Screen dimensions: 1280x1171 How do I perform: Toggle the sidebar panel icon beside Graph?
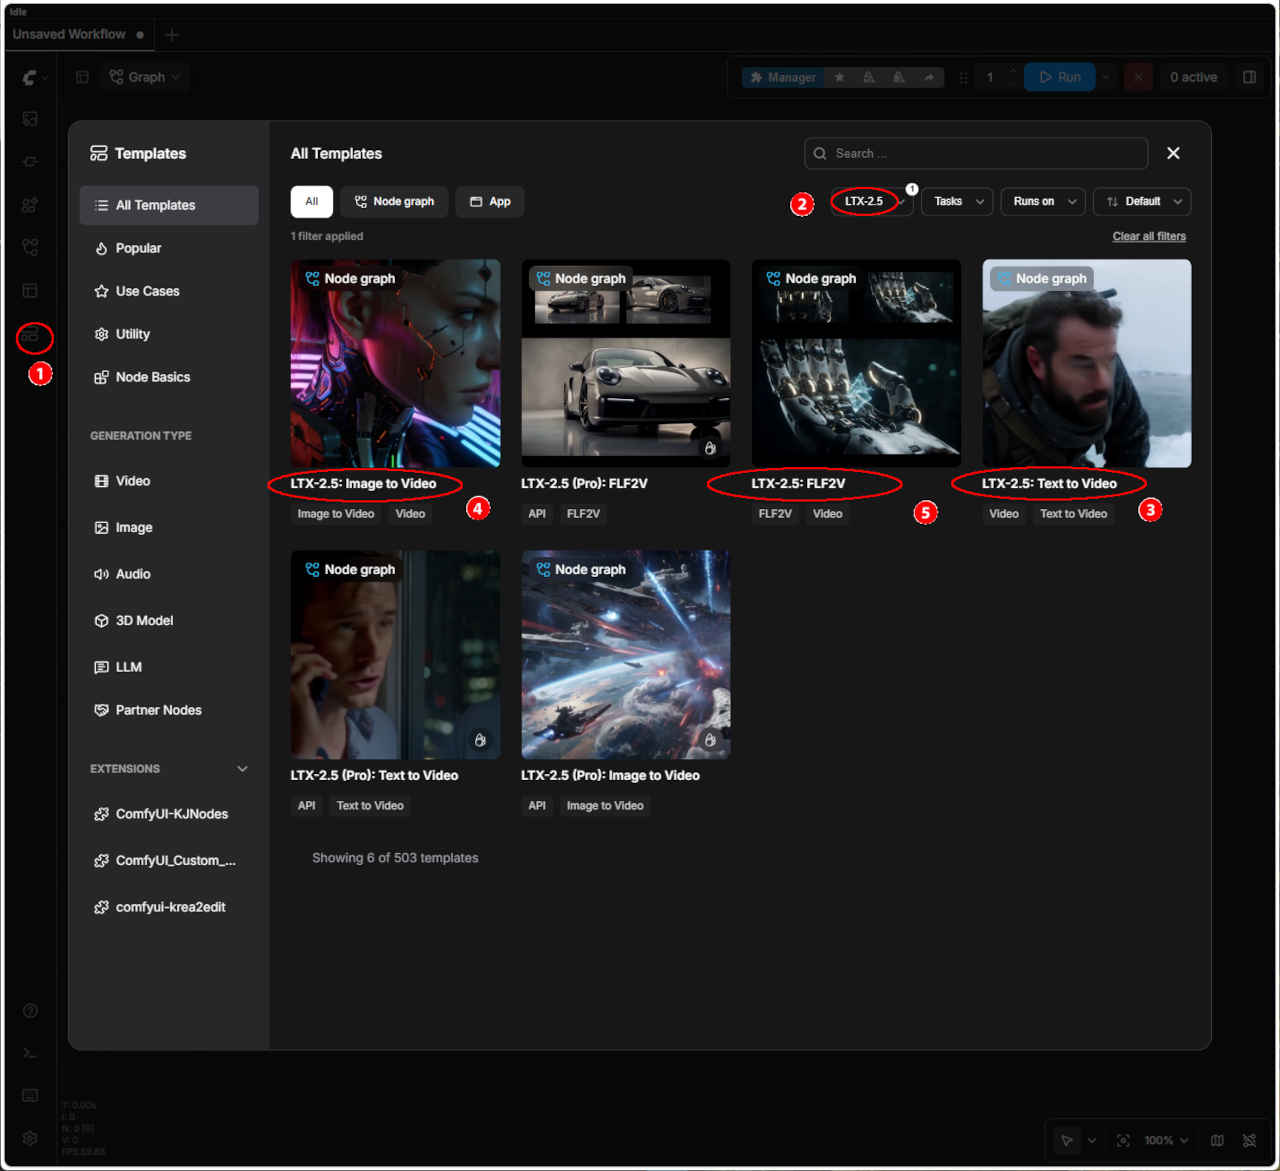coord(82,77)
